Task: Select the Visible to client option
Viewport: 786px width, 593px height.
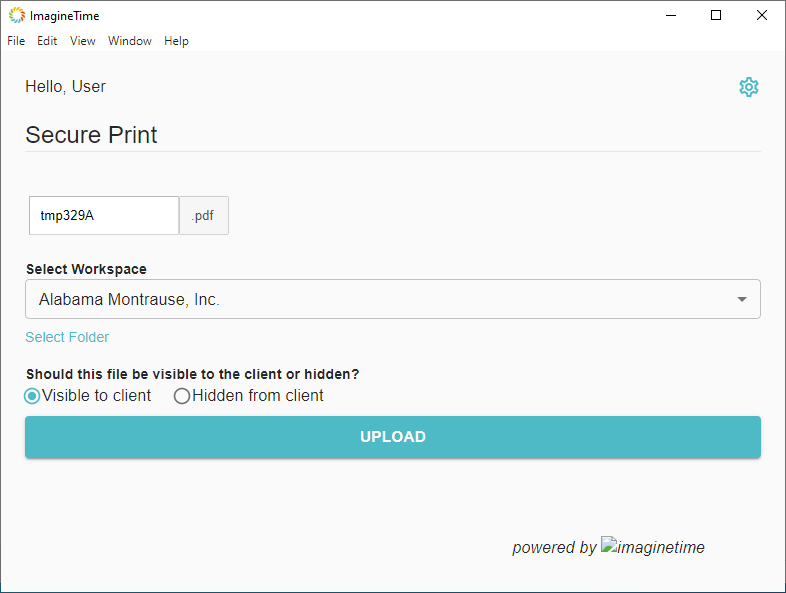Action: (x=33, y=396)
